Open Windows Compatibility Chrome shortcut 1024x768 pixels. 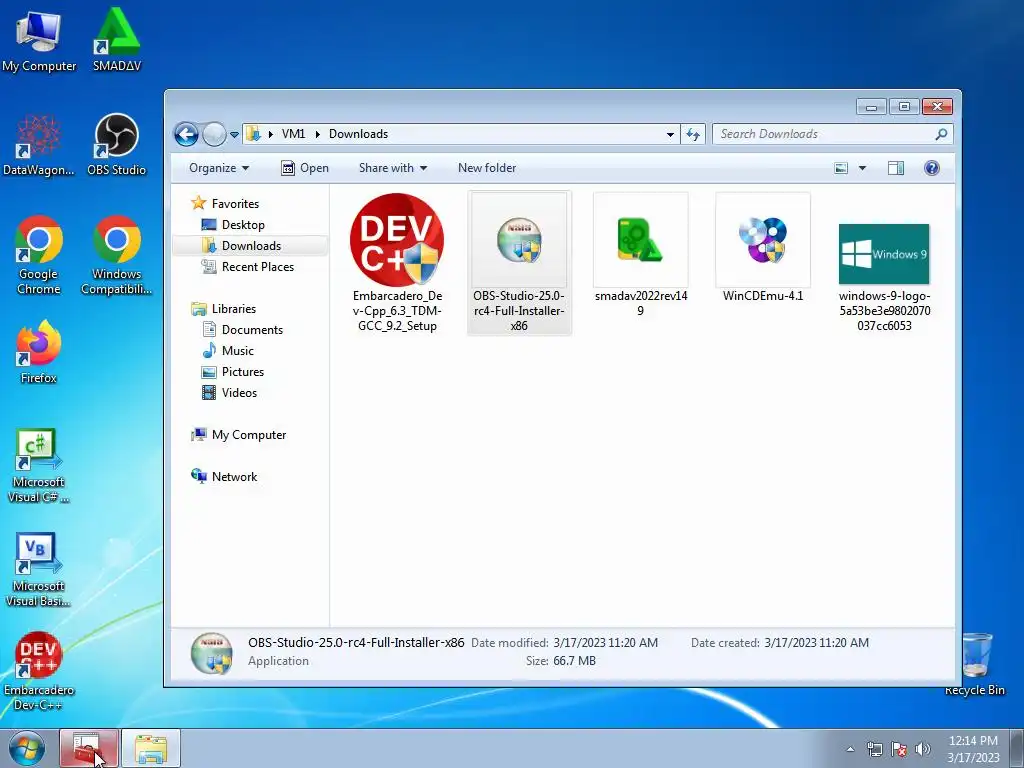click(116, 255)
